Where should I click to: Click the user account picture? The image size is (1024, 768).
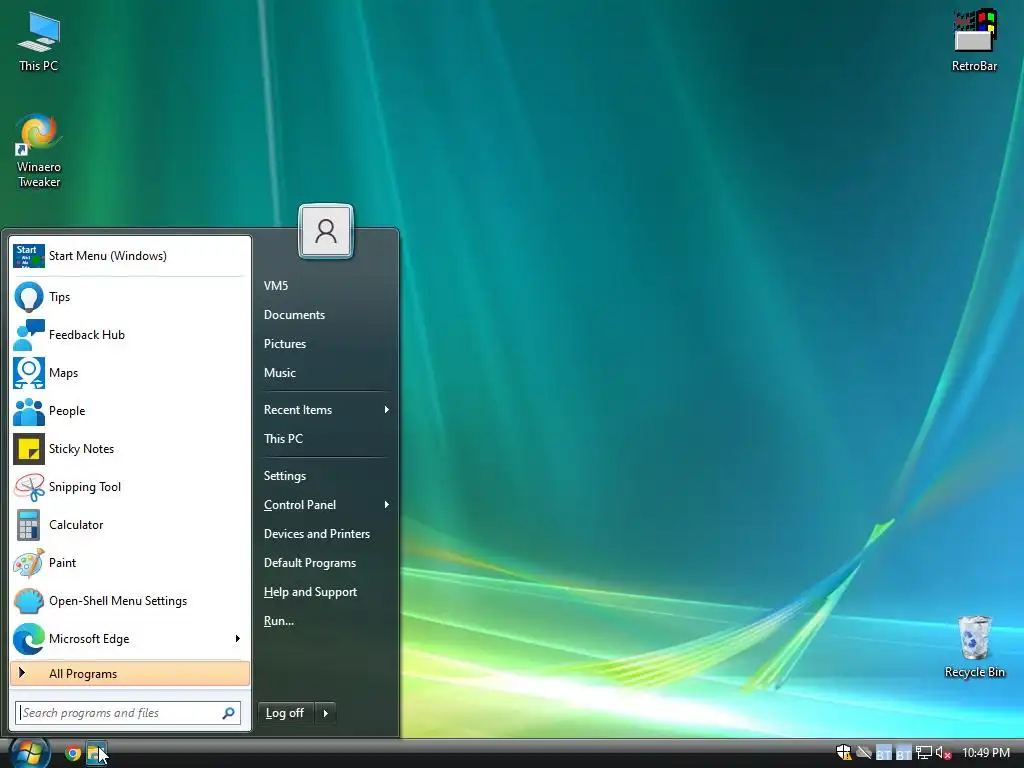click(x=326, y=231)
